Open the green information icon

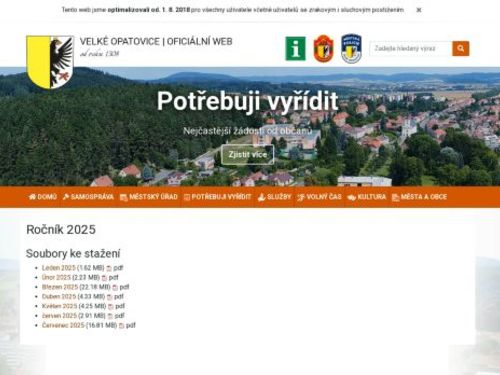coord(295,49)
